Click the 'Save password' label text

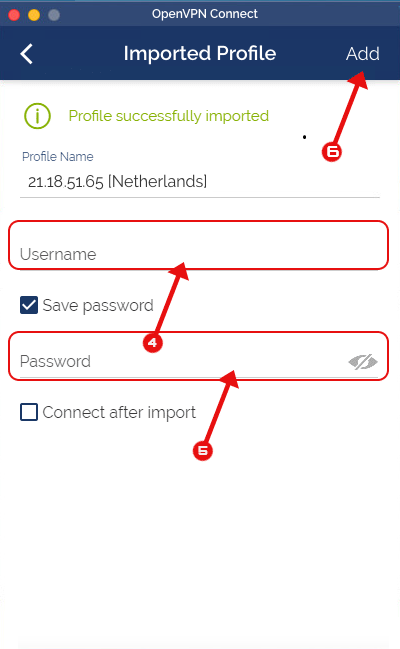(x=98, y=306)
